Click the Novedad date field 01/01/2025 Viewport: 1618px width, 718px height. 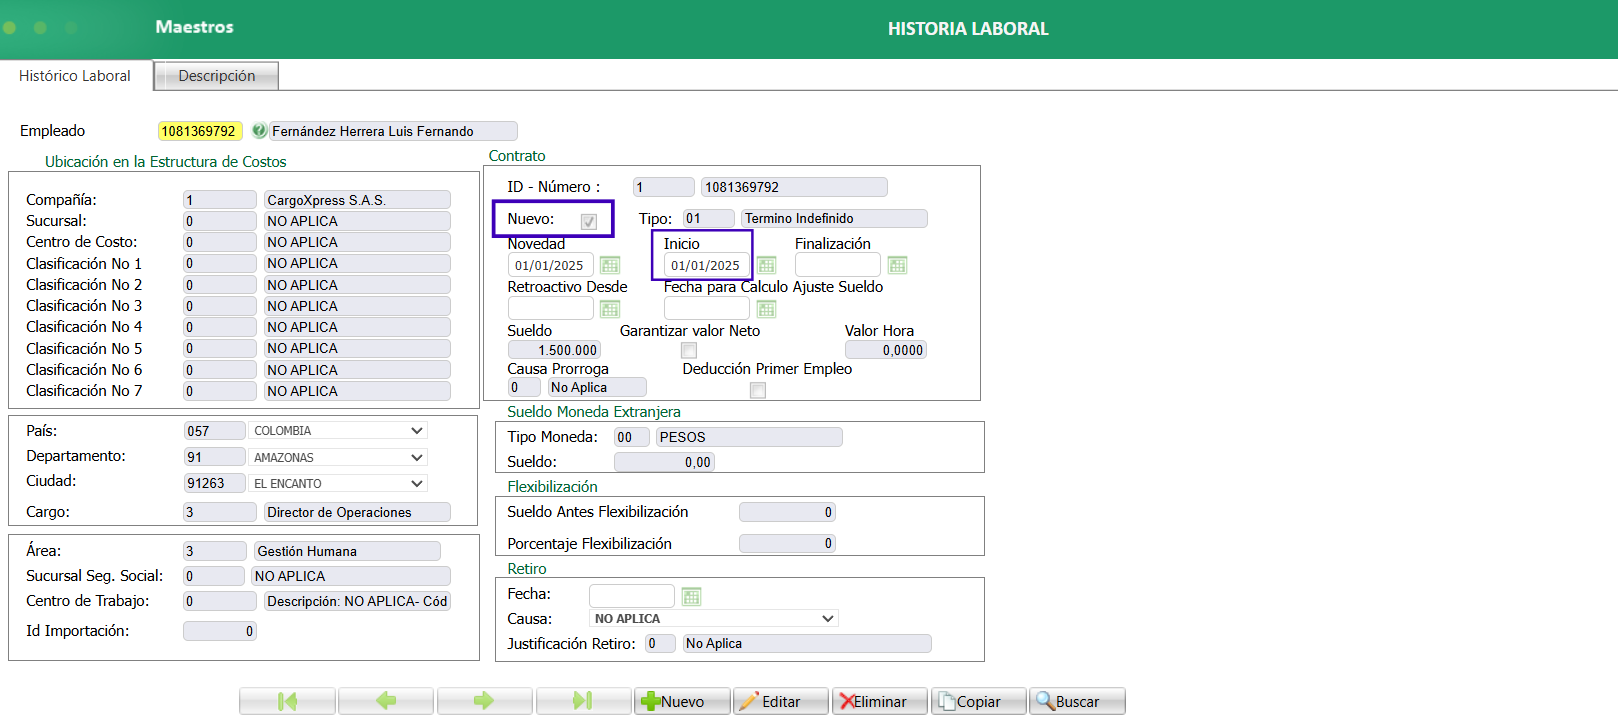pos(550,265)
